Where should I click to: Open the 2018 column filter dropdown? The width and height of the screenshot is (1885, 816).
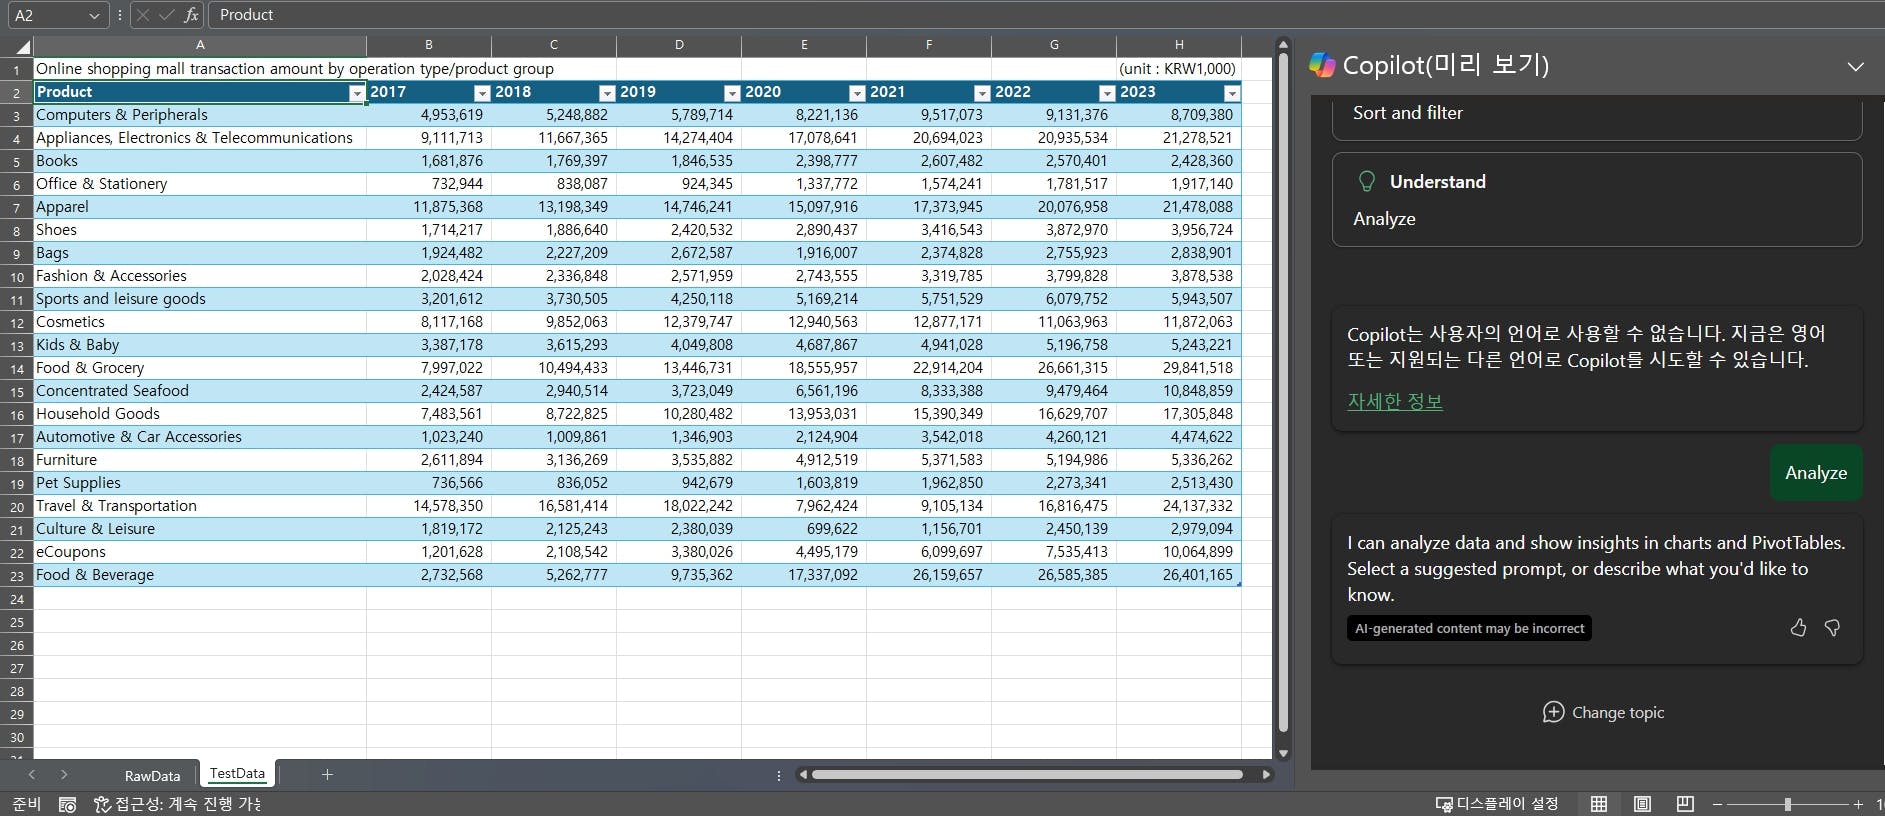tap(607, 93)
